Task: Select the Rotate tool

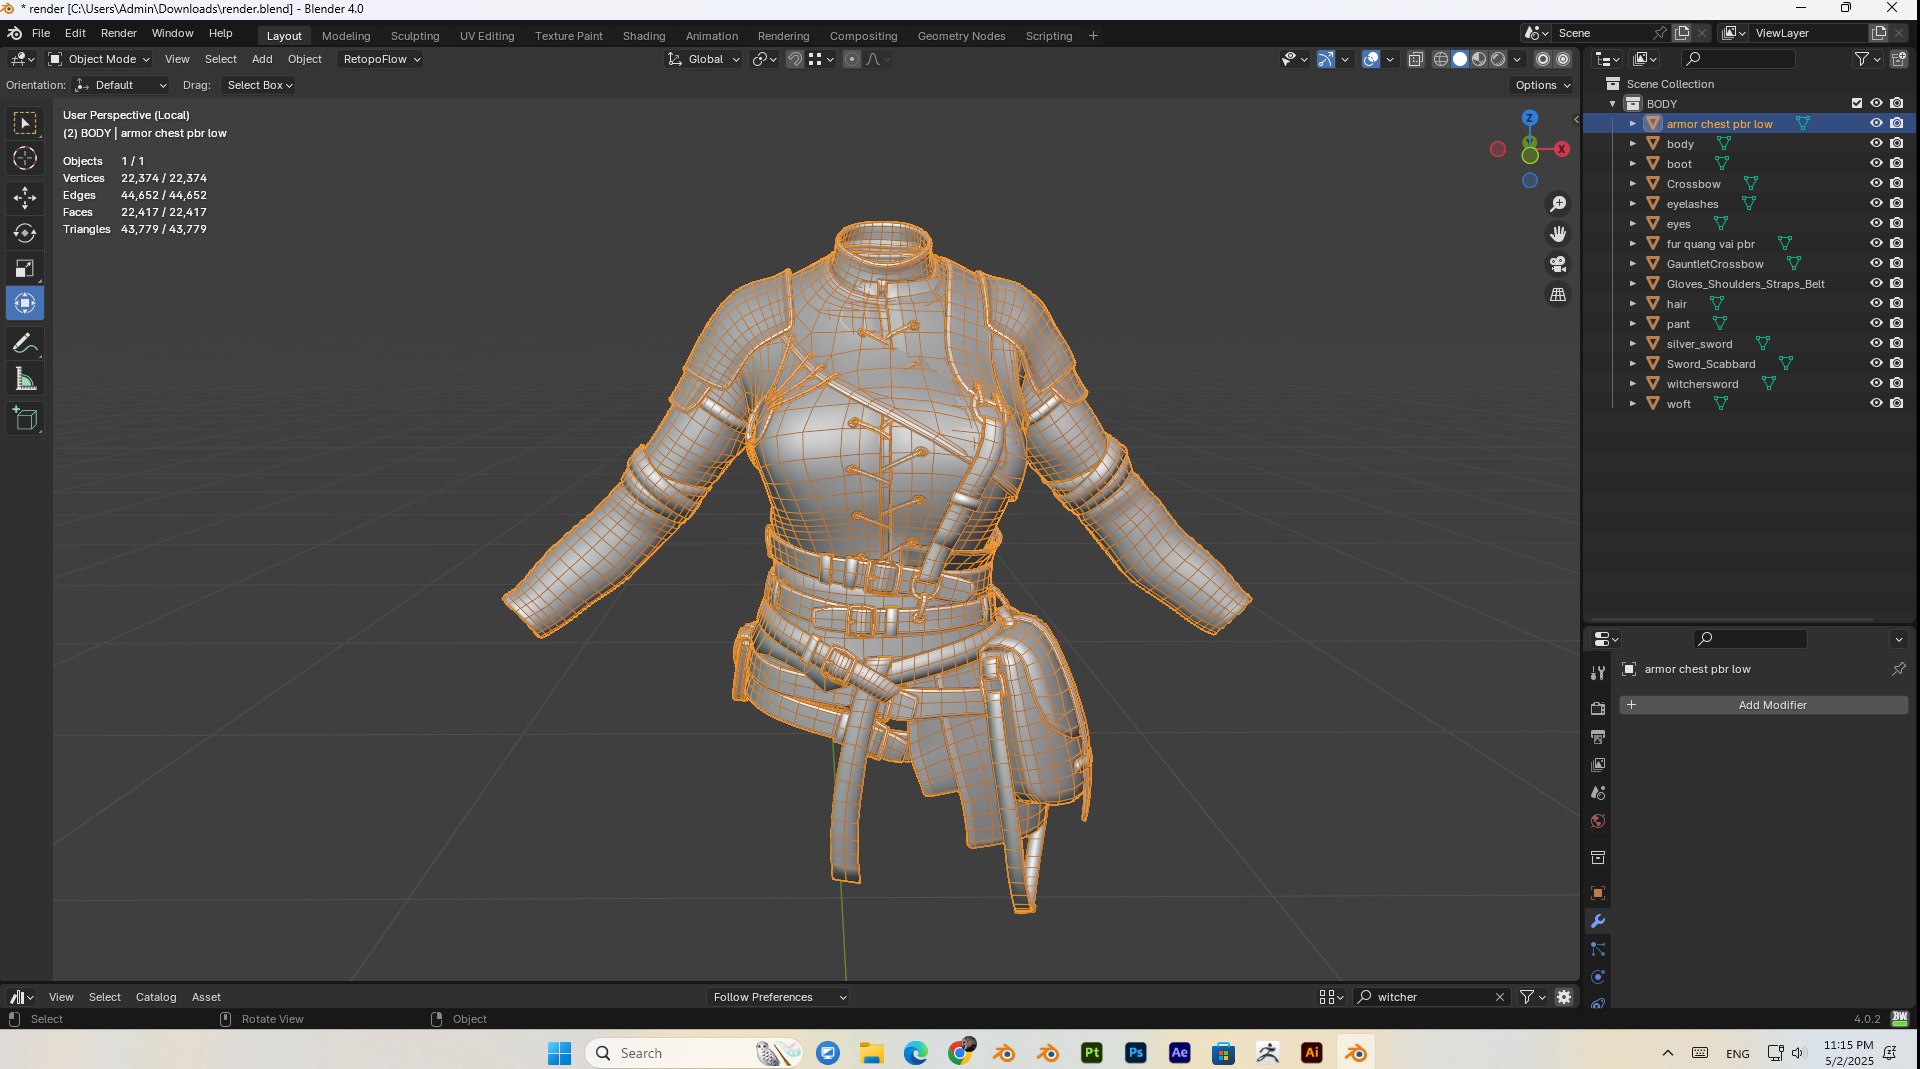Action: point(25,233)
